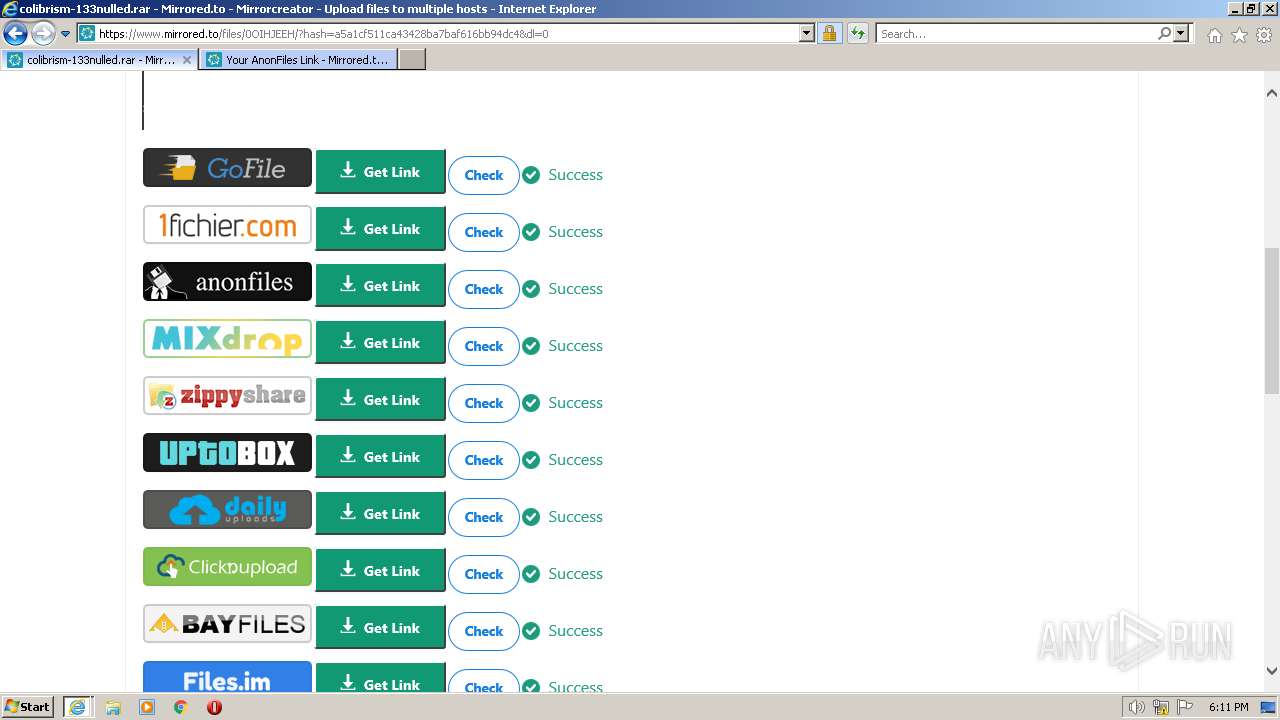Click Internet Explorer taskbar icon
Image resolution: width=1280 pixels, height=720 pixels.
[77, 707]
